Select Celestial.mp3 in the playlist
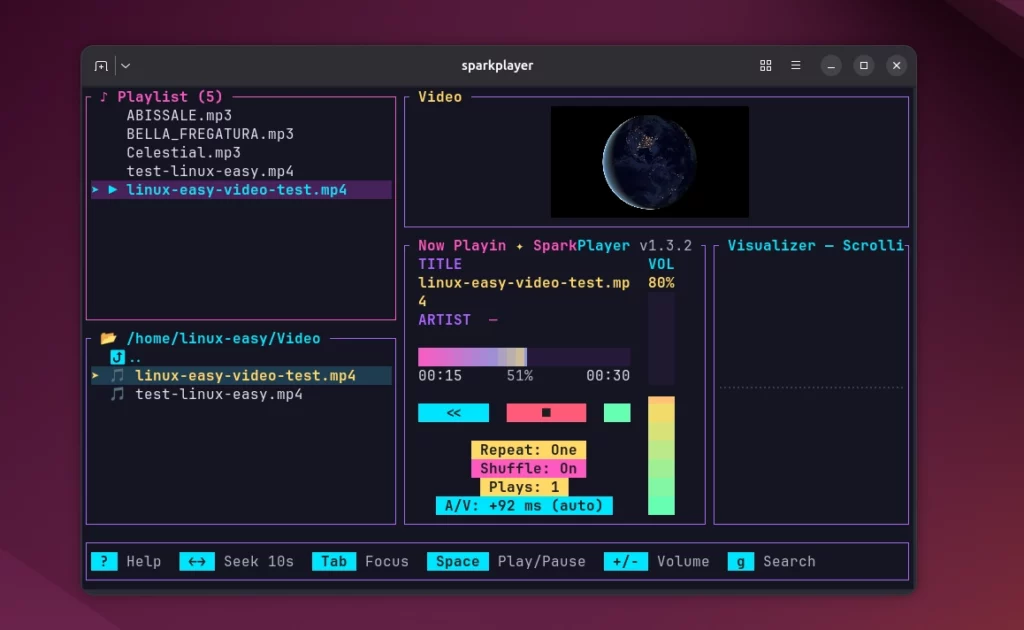The height and width of the screenshot is (630, 1024). [x=184, y=153]
